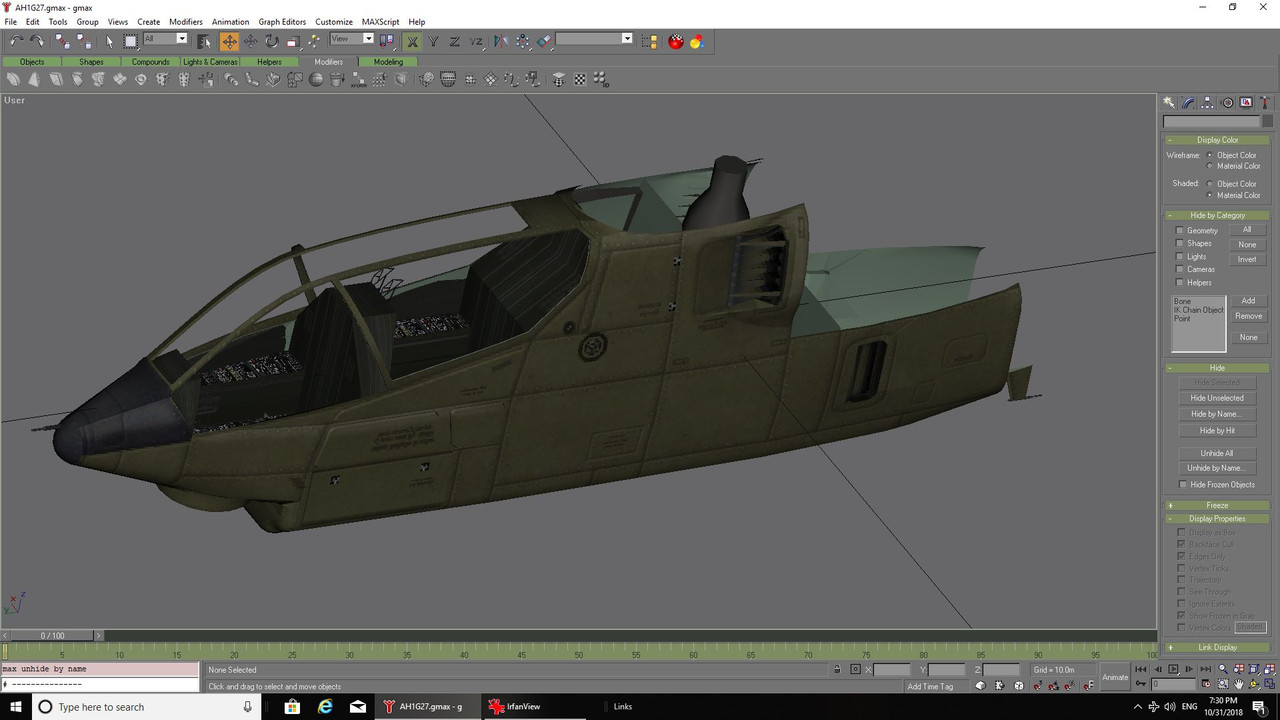
Task: Open the Hierarchy command panel
Action: tap(1207, 103)
